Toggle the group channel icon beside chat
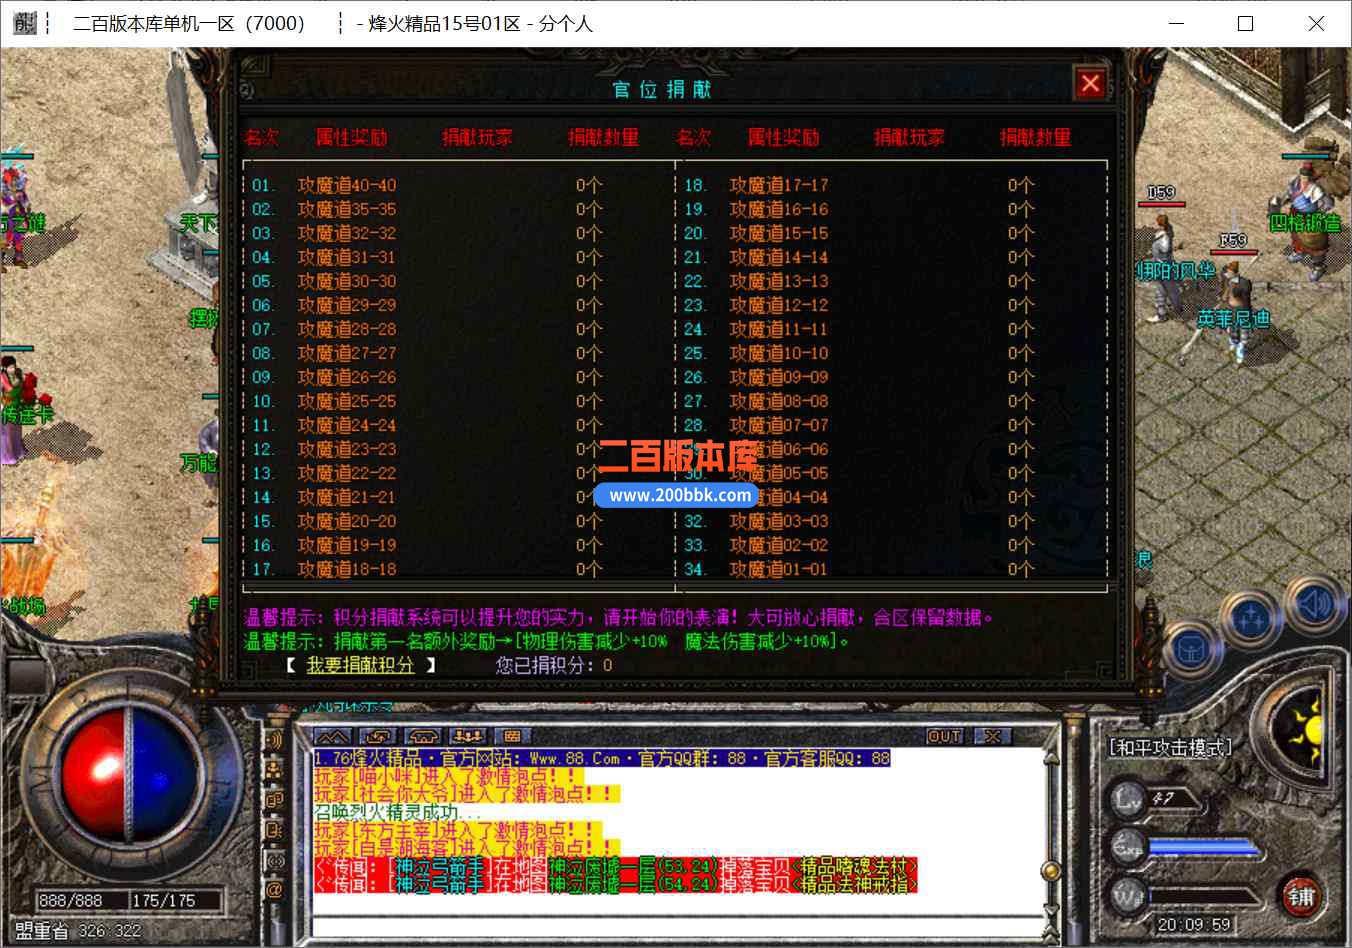This screenshot has height=948, width=1352. [x=275, y=770]
